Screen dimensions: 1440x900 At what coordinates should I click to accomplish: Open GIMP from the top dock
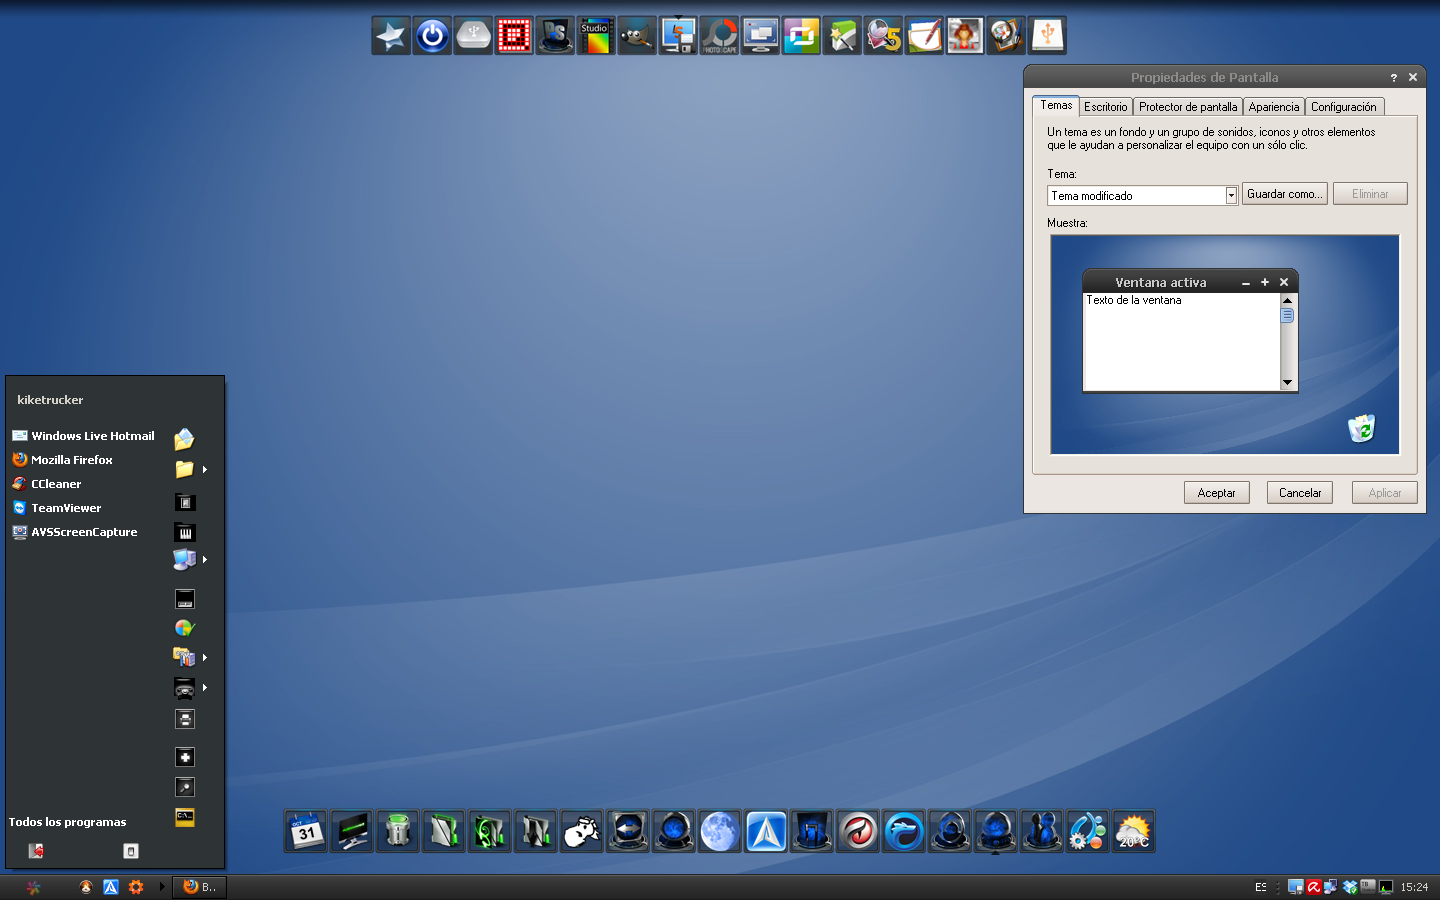point(637,35)
